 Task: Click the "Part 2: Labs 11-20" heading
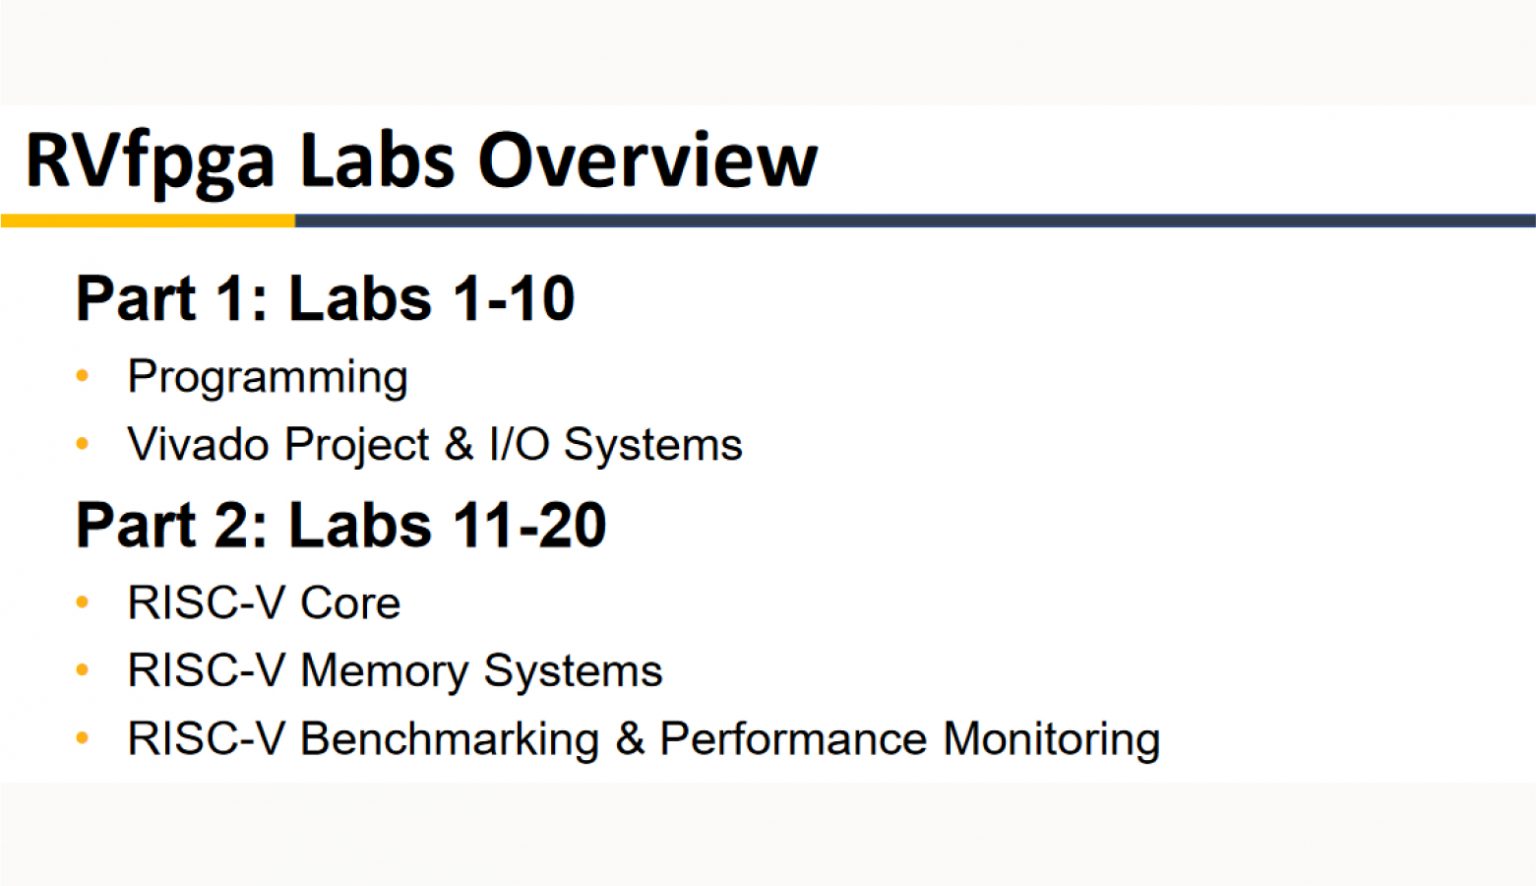[341, 525]
